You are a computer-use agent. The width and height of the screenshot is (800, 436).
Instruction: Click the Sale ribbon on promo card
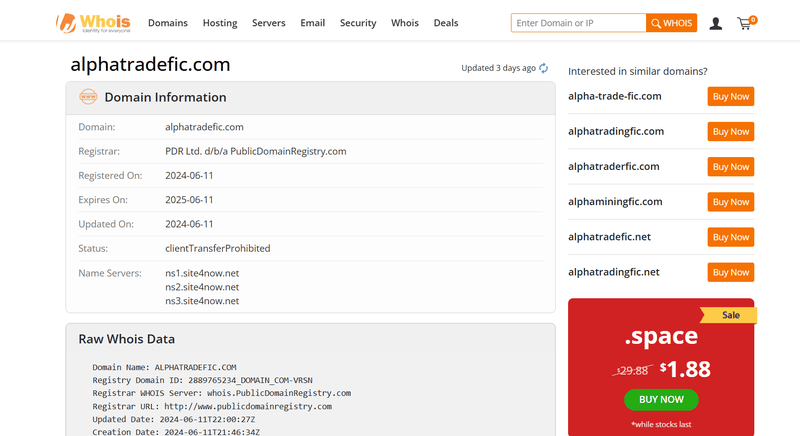tap(730, 315)
